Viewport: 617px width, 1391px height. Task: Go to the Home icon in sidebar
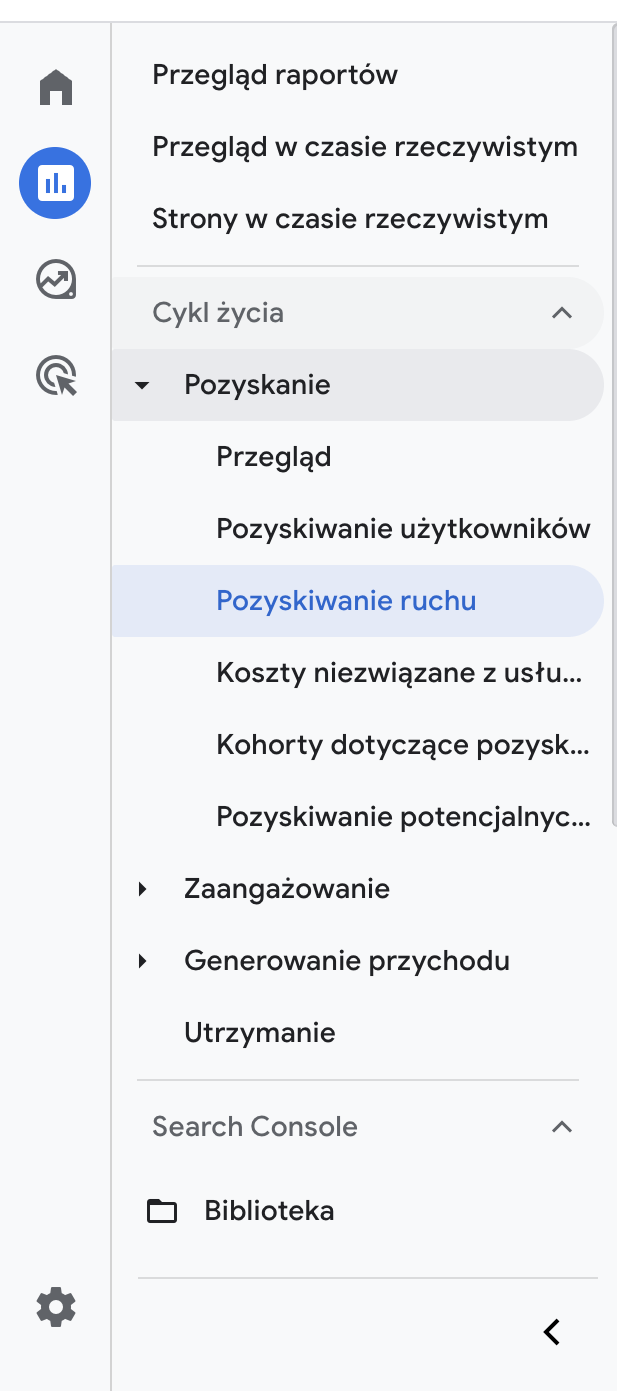(56, 88)
